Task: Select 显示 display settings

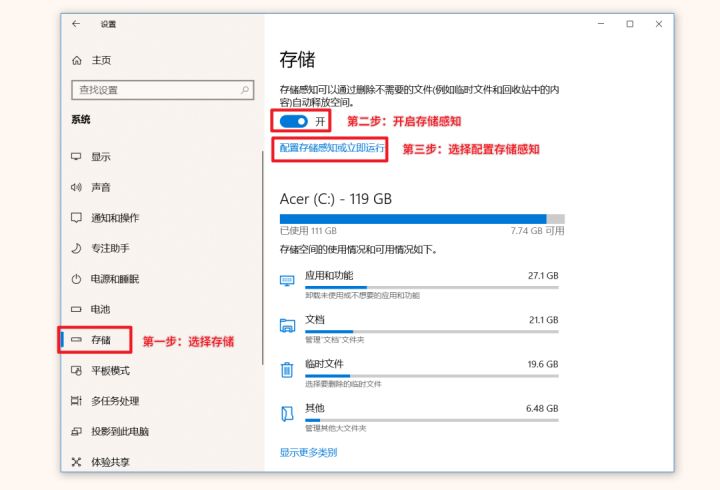Action: [x=100, y=157]
